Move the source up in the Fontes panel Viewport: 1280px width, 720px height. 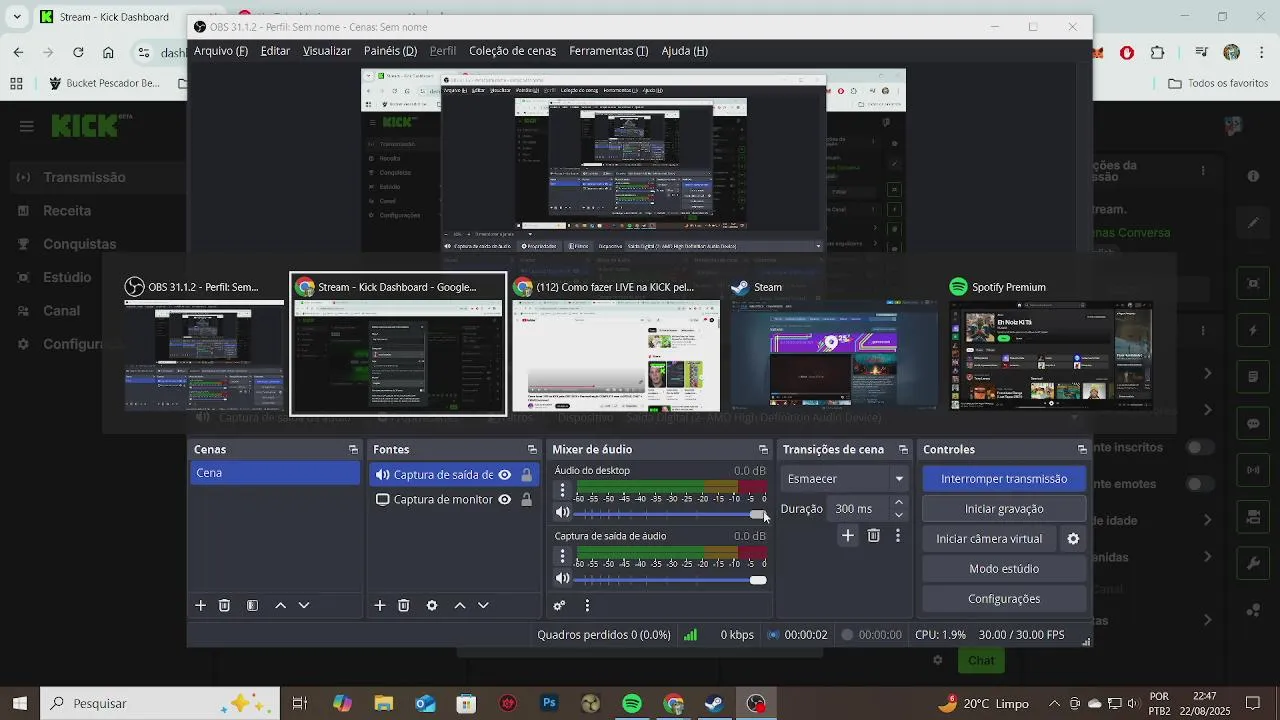click(x=459, y=605)
